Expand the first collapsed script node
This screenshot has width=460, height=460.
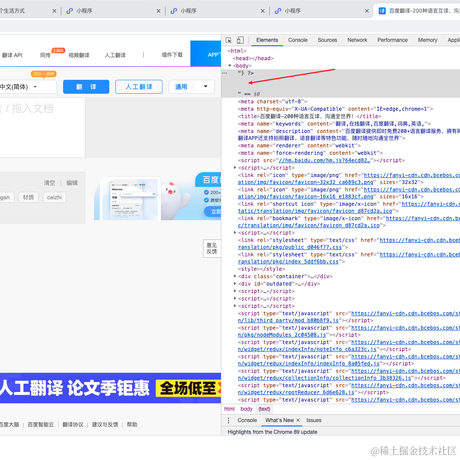(x=235, y=168)
